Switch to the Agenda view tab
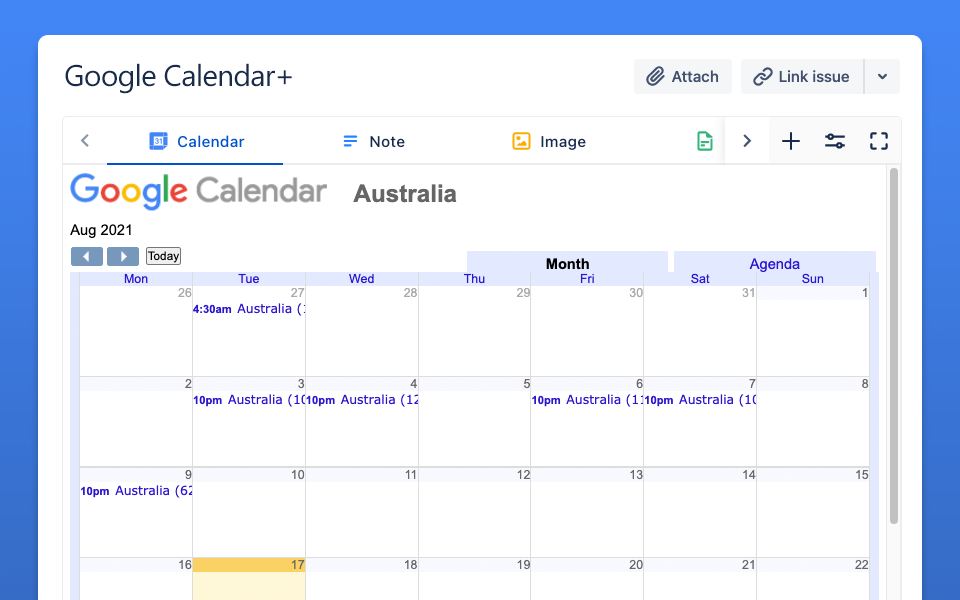The height and width of the screenshot is (600, 960). (774, 263)
